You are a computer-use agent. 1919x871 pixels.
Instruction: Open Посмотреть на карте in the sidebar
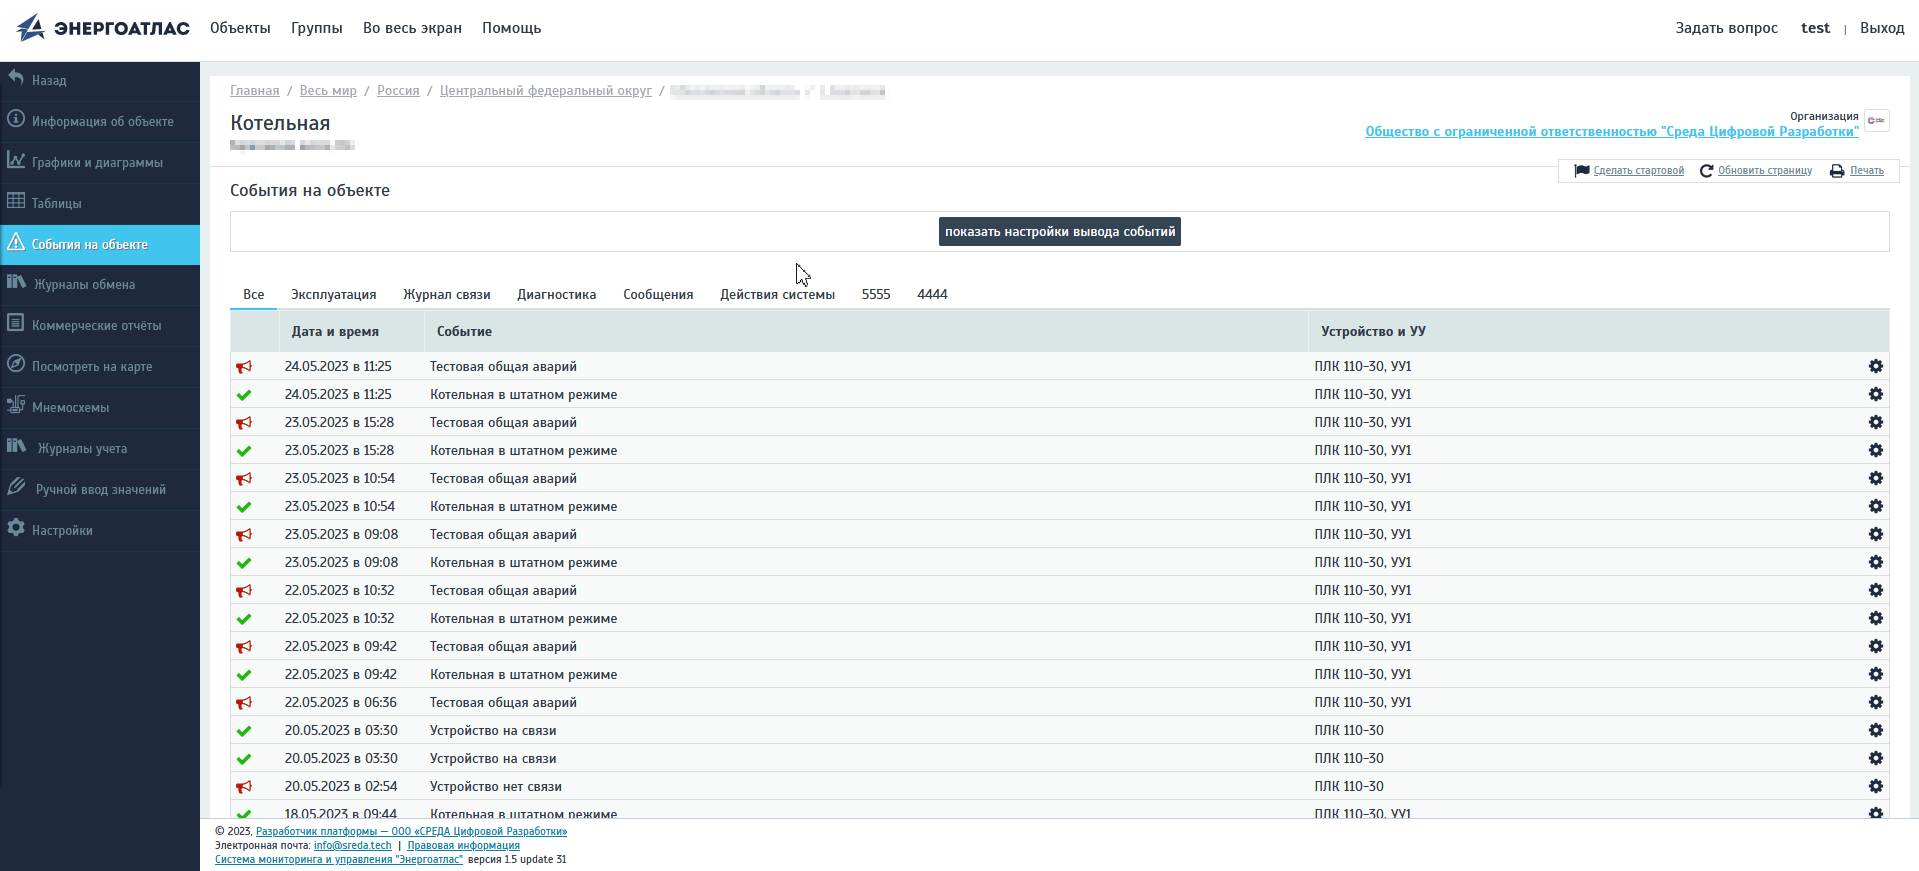click(92, 366)
